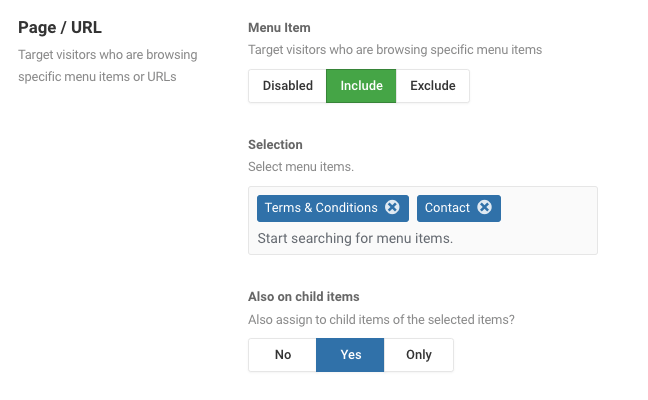Image resolution: width=648 pixels, height=400 pixels.
Task: Switch Menu Item targeting to Exclude
Action: point(433,86)
